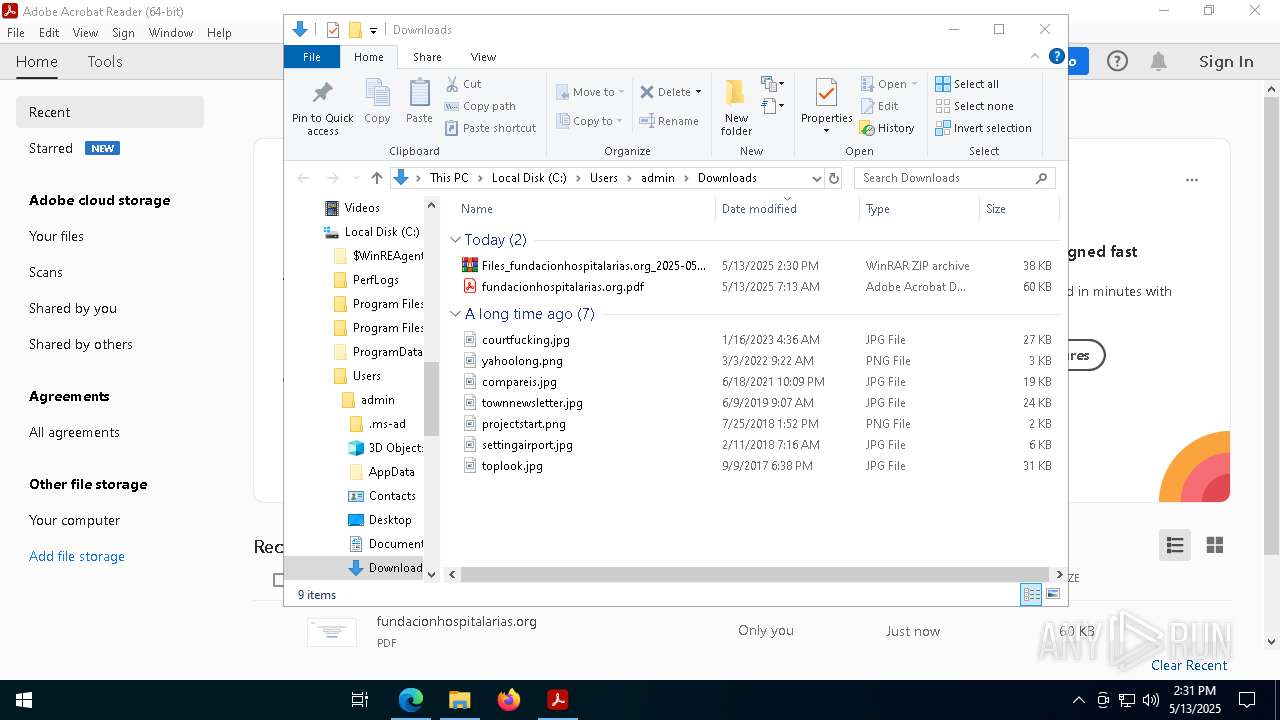Collapse the A long time ago (7) group
The height and width of the screenshot is (720, 1280).
point(455,314)
